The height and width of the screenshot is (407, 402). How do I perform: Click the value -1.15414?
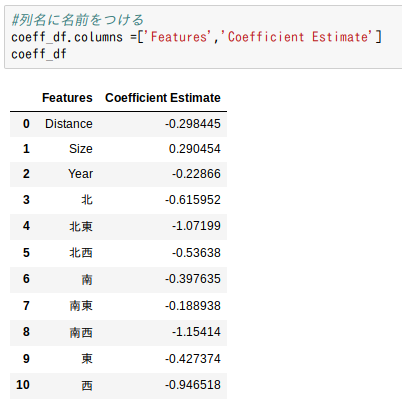(196, 332)
